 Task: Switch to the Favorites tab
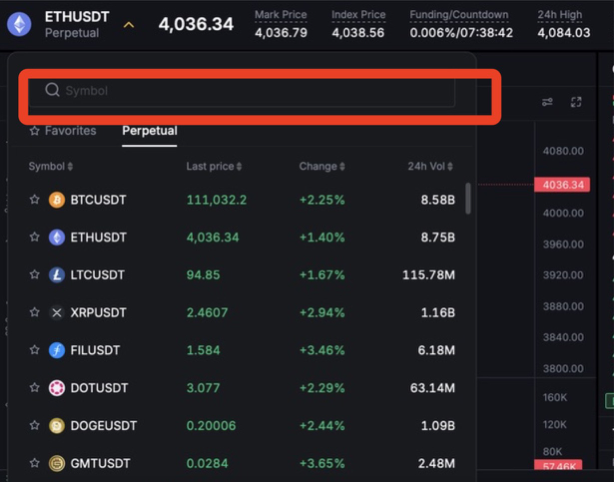tap(63, 131)
